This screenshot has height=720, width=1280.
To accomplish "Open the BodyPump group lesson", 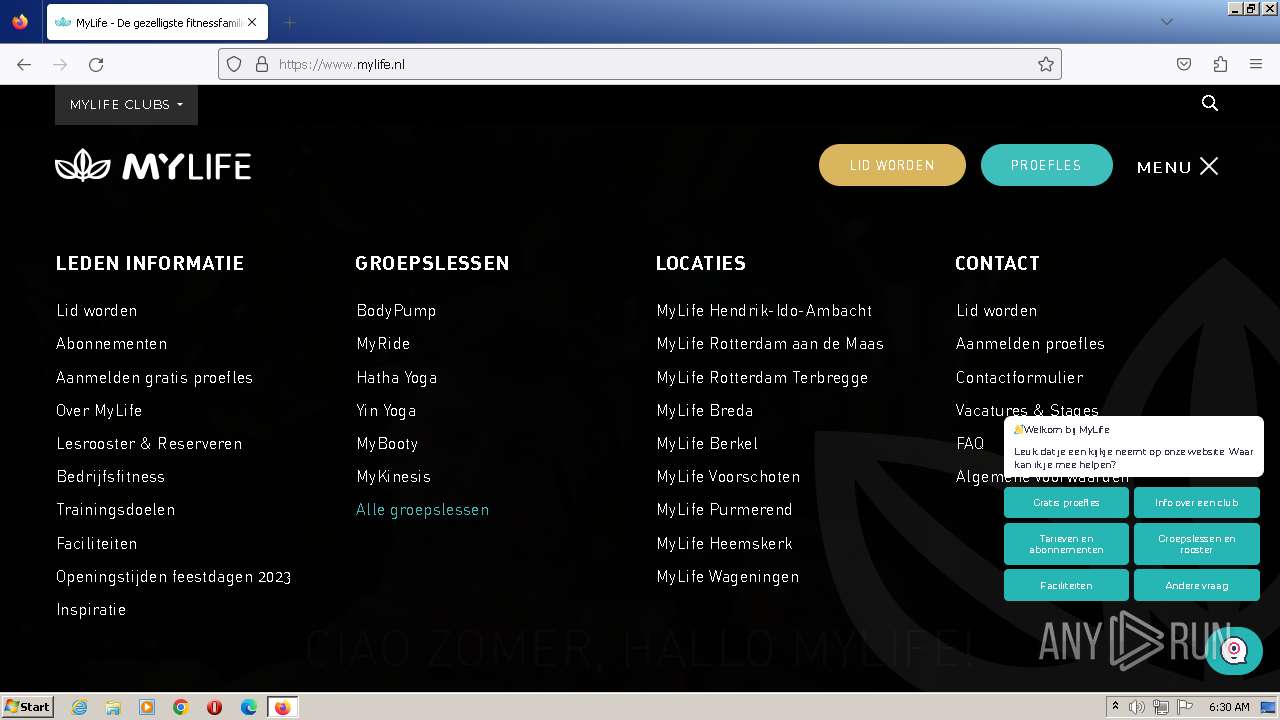I will click(x=396, y=310).
